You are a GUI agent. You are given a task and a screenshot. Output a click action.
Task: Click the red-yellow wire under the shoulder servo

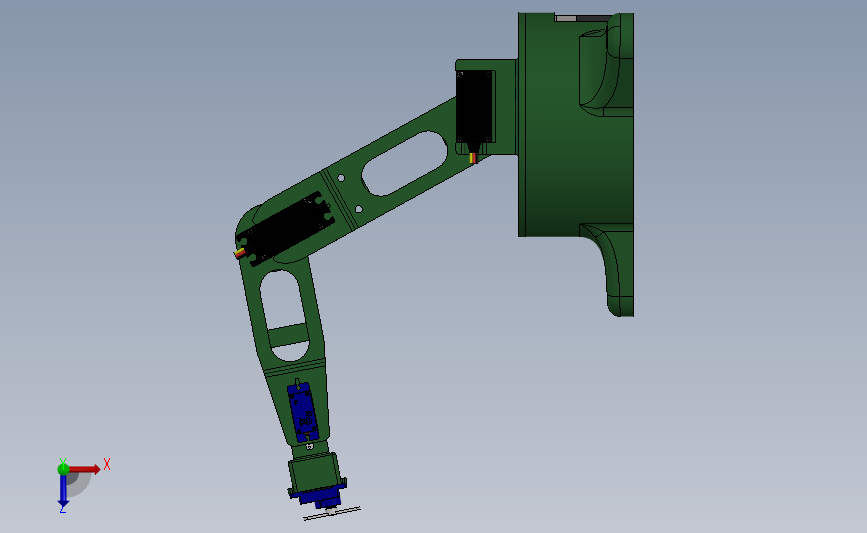[473, 157]
